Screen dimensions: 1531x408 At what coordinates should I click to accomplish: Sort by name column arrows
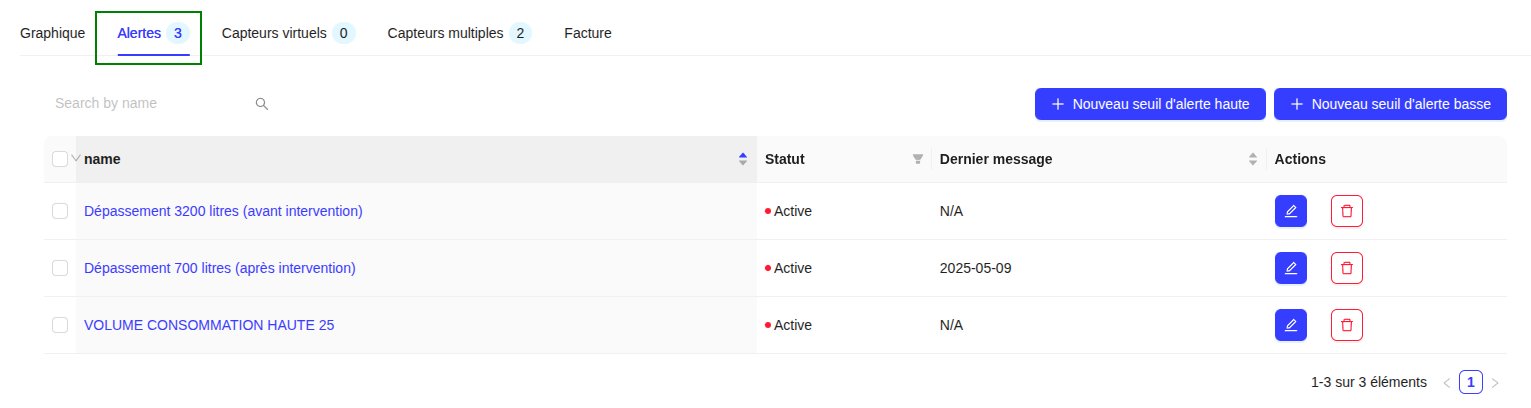[x=742, y=159]
